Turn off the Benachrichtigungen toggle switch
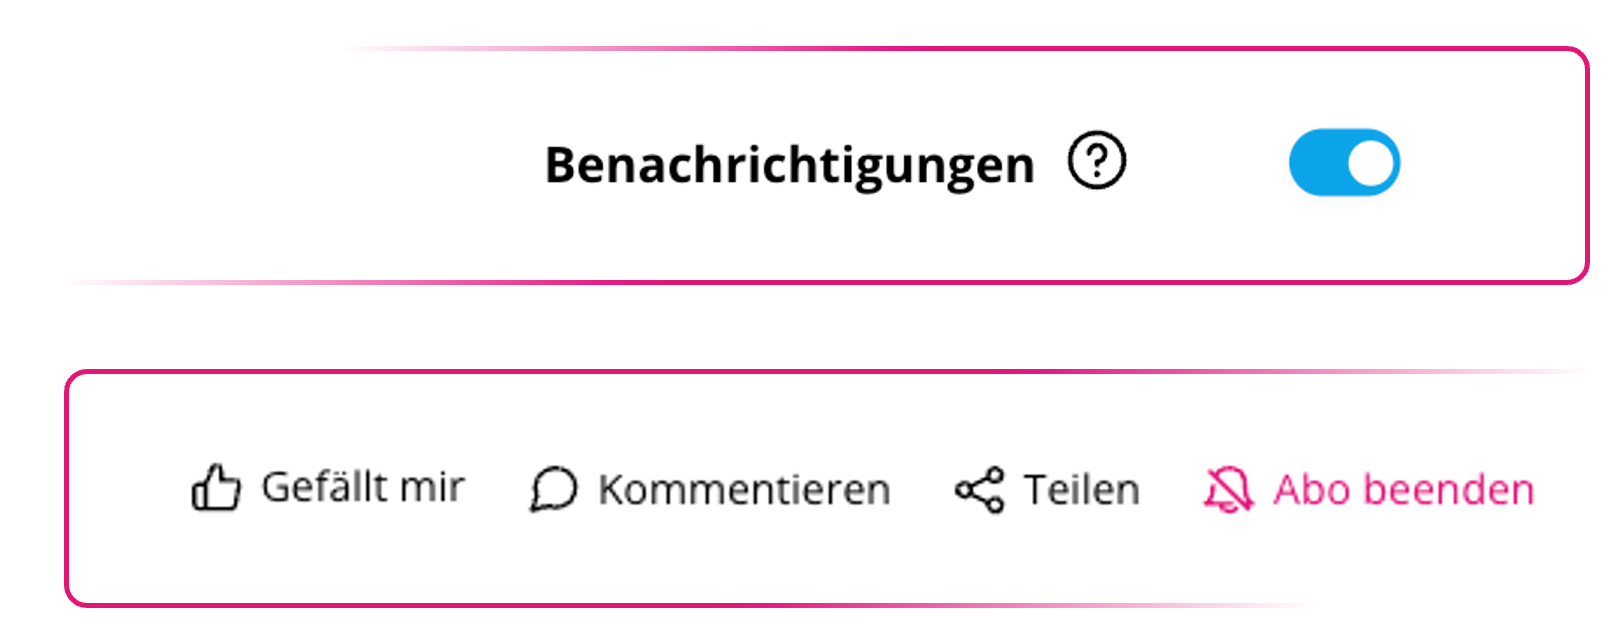The height and width of the screenshot is (644, 1624). pos(1344,162)
